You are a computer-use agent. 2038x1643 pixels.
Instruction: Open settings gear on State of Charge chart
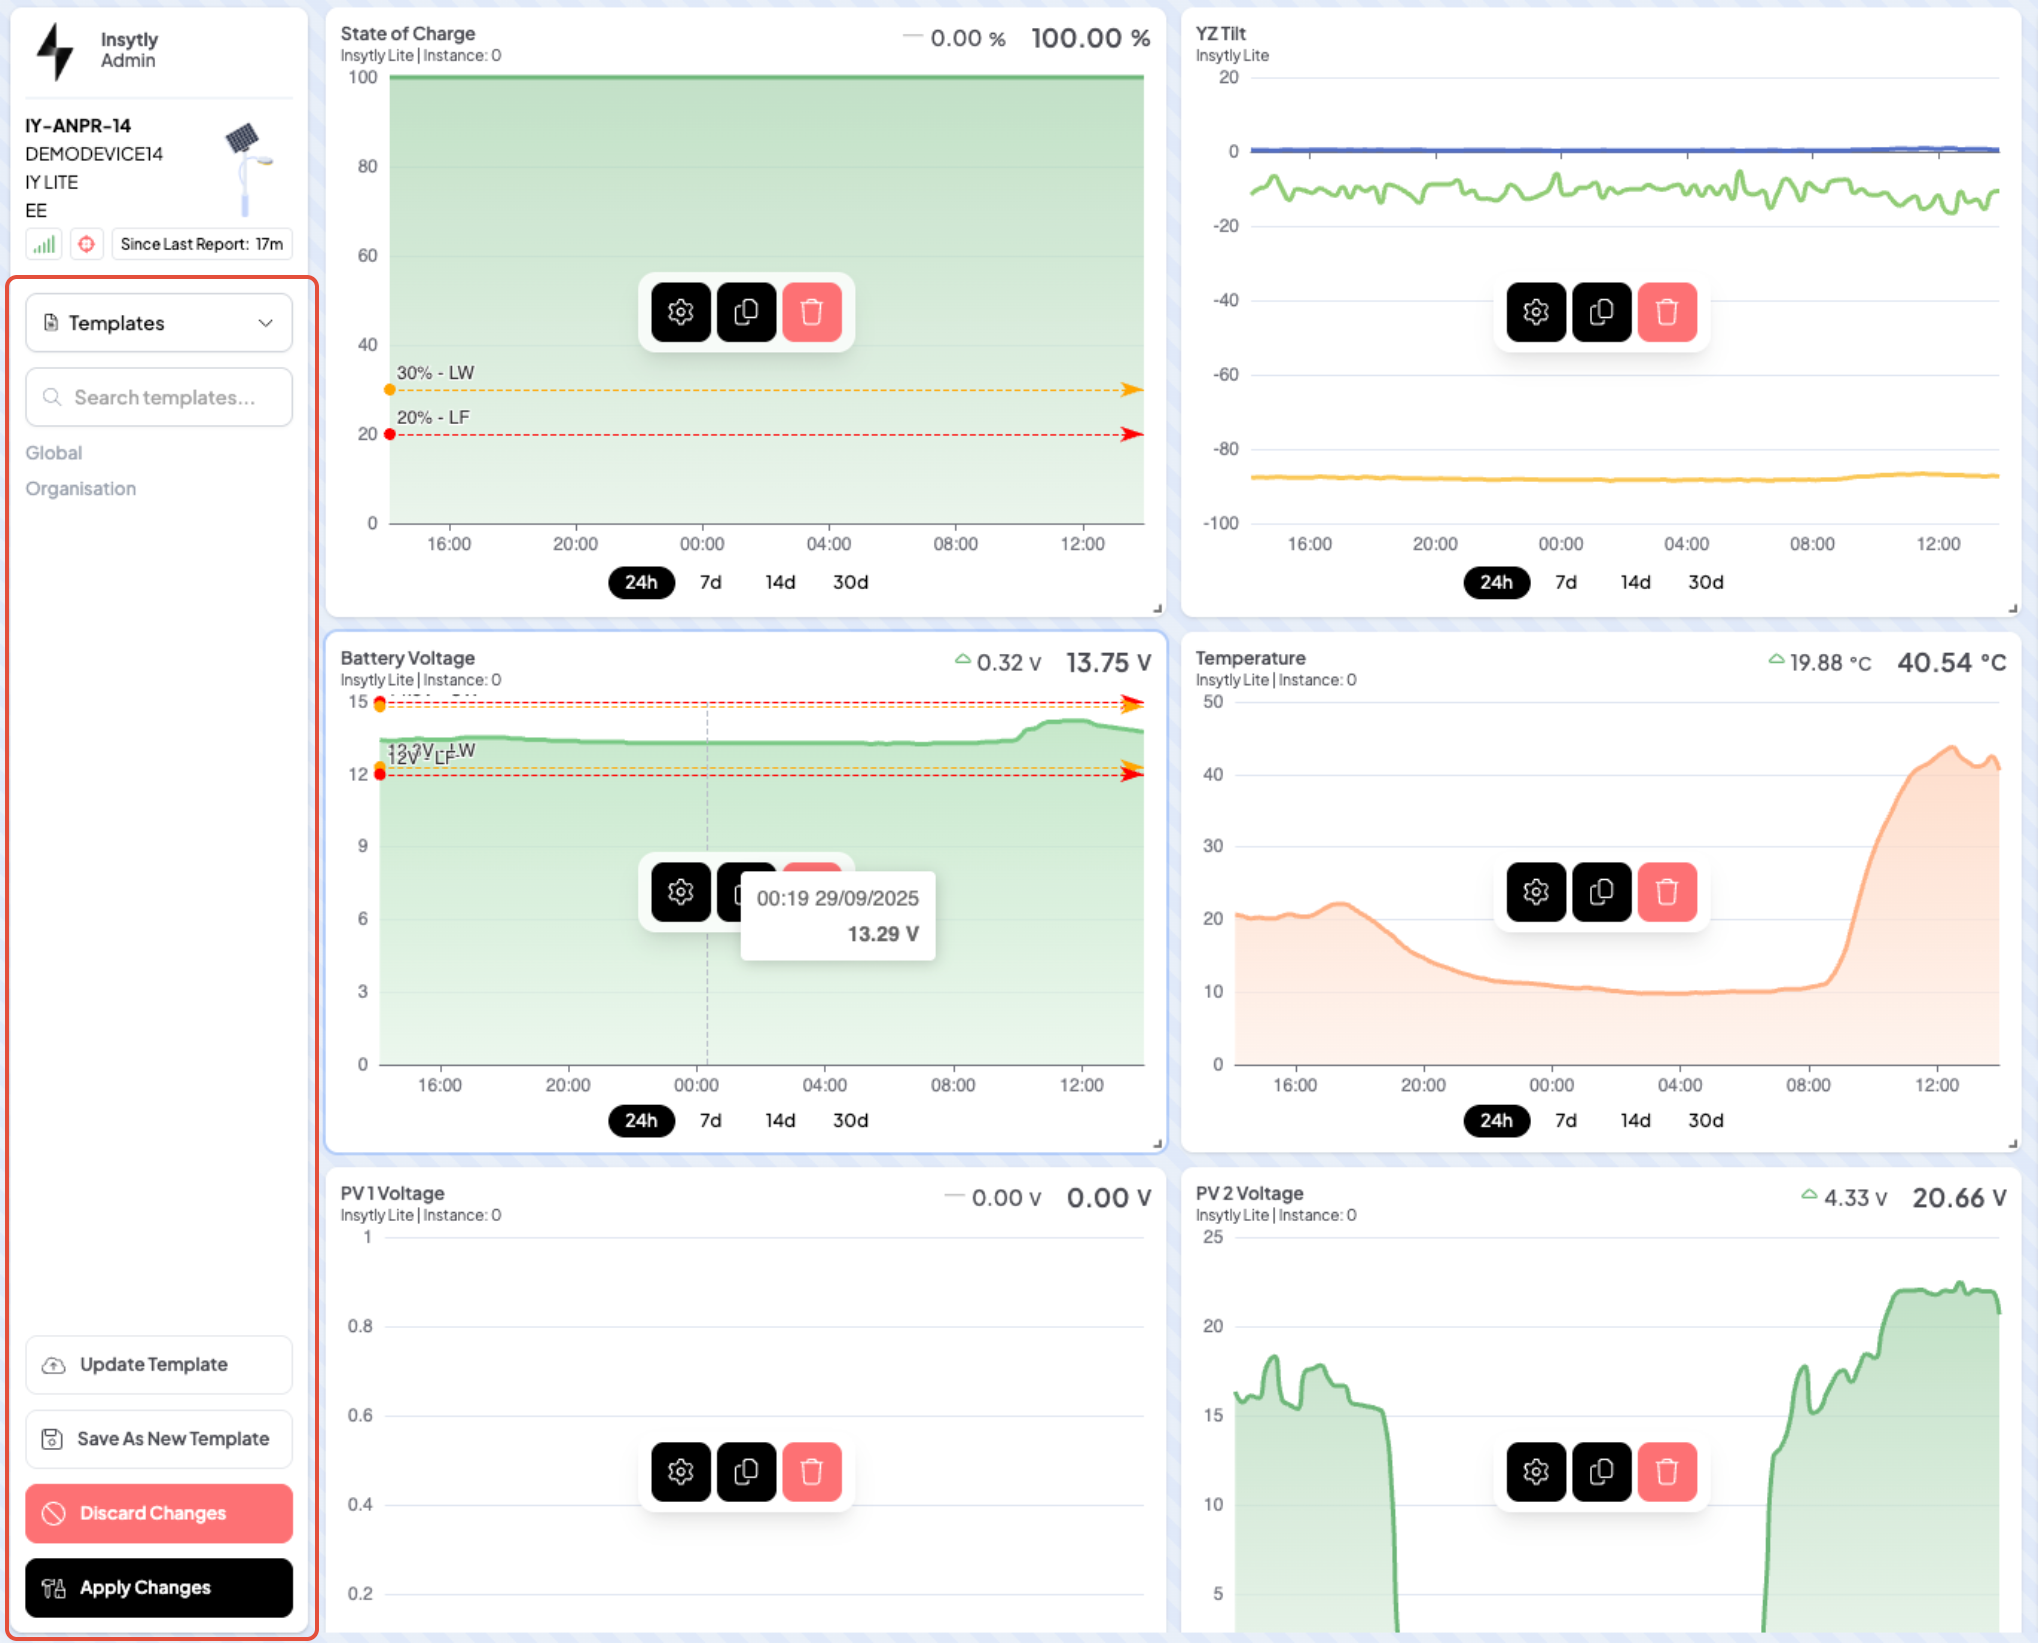click(680, 312)
